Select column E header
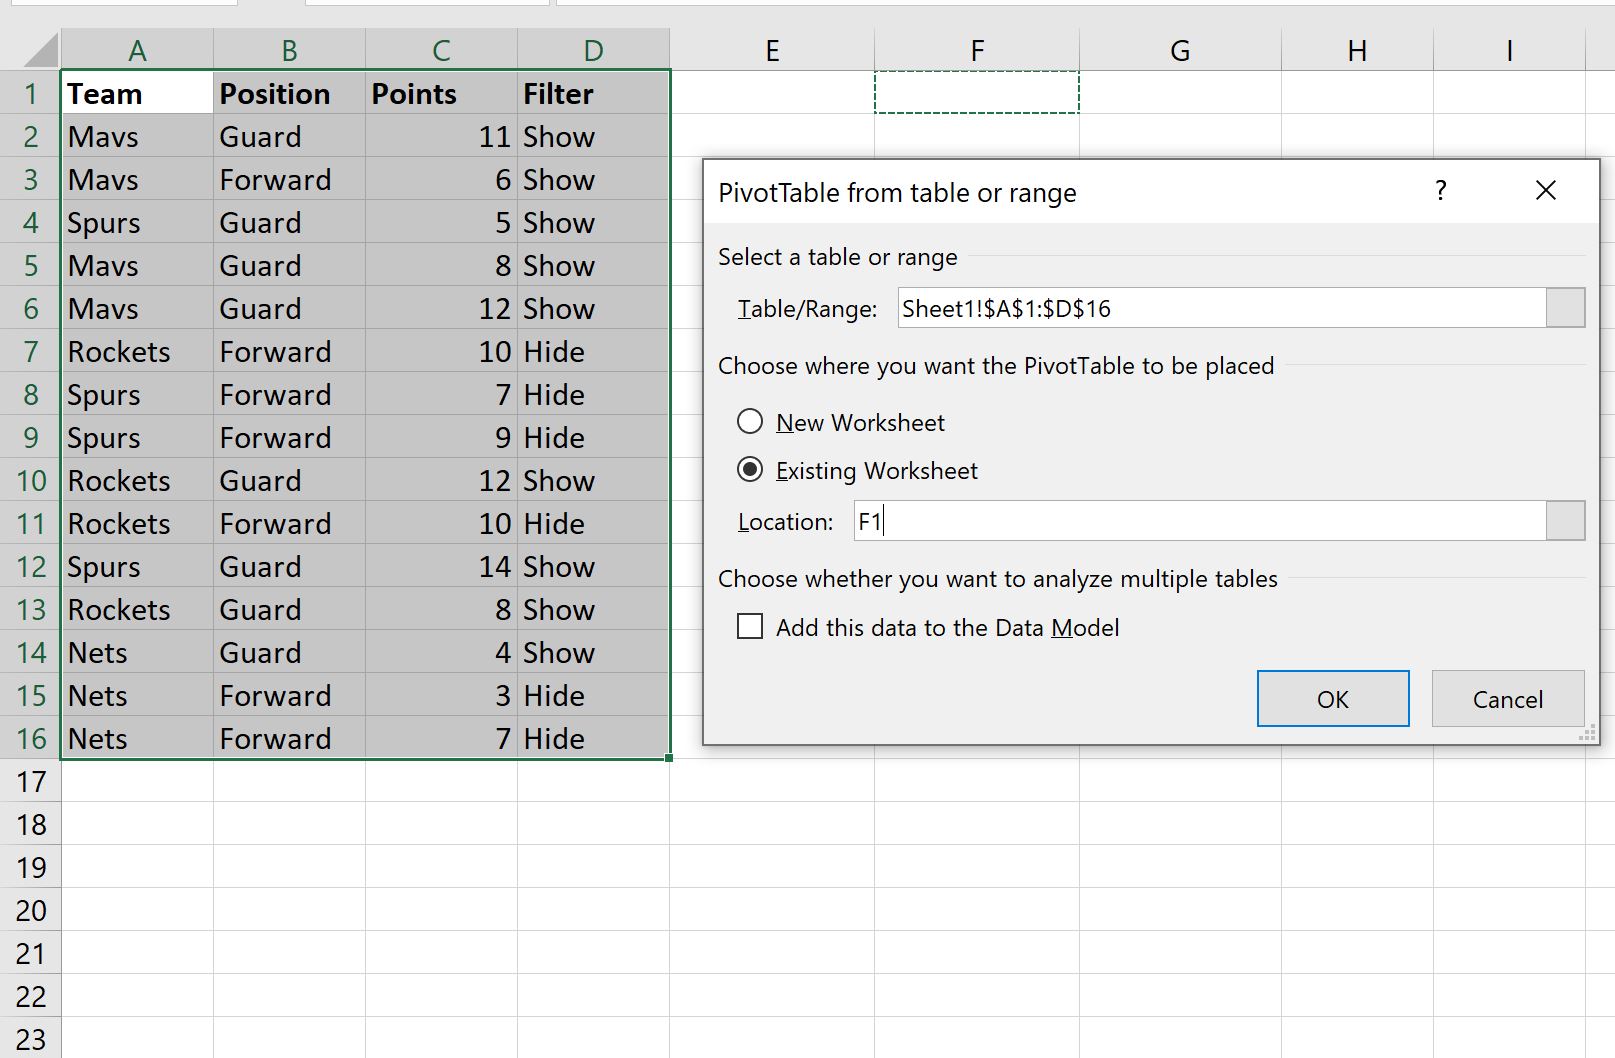This screenshot has height=1058, width=1615. click(772, 50)
